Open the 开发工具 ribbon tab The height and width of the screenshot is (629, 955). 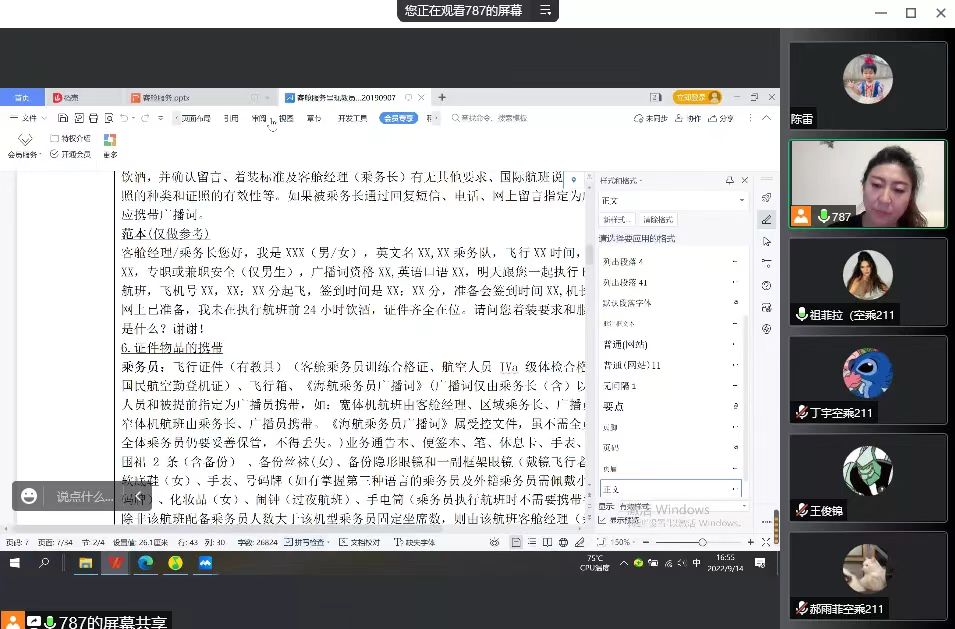click(352, 118)
